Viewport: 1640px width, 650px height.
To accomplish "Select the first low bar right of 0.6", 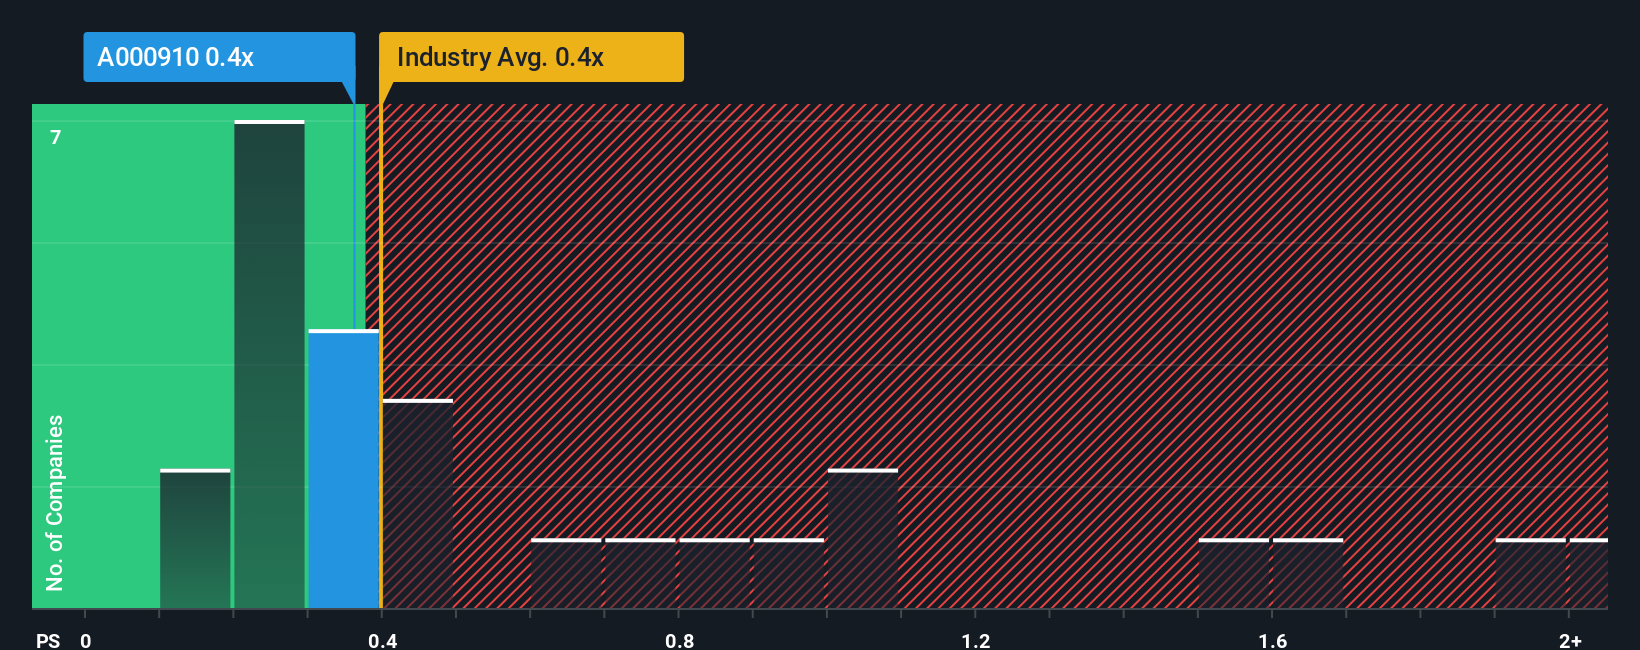I will point(566,573).
